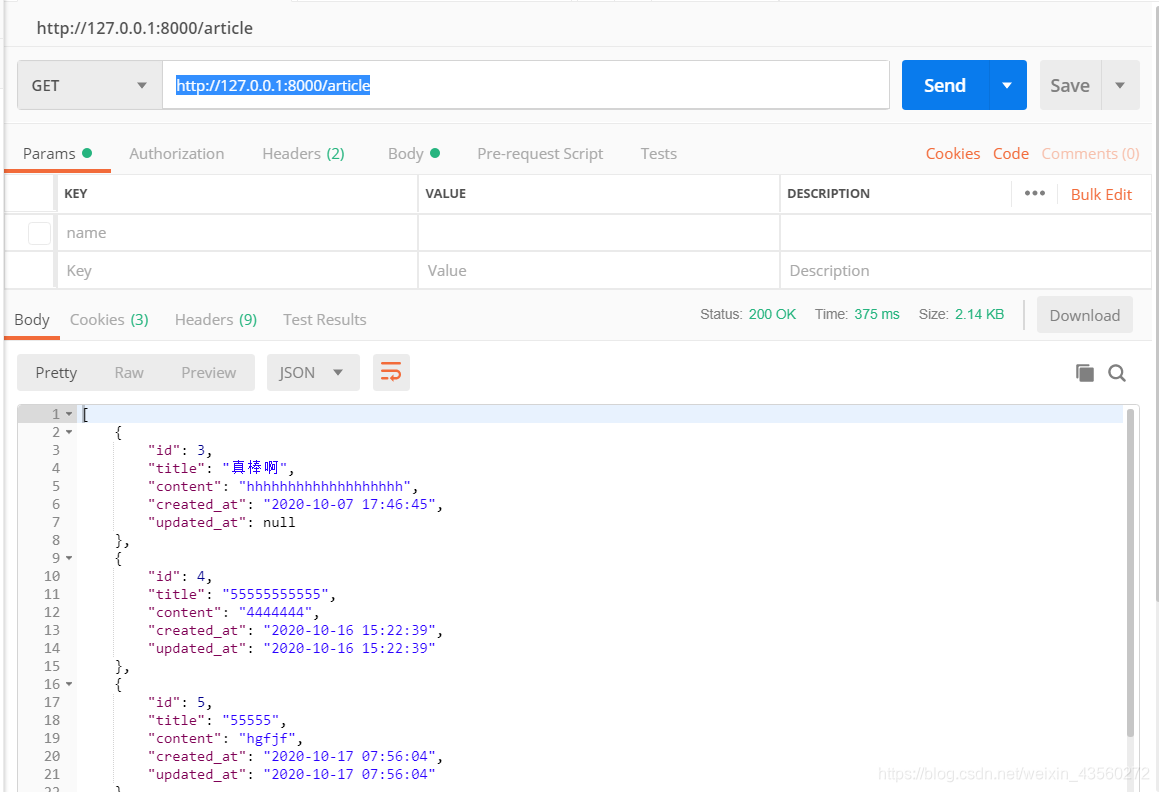Collapse the JSON array at line 1
Screen dimensions: 1159x792
pyautogui.click(x=69, y=414)
